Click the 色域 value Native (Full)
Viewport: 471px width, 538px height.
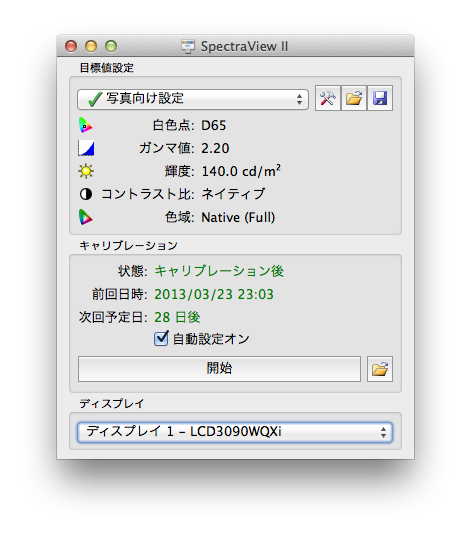(x=238, y=218)
